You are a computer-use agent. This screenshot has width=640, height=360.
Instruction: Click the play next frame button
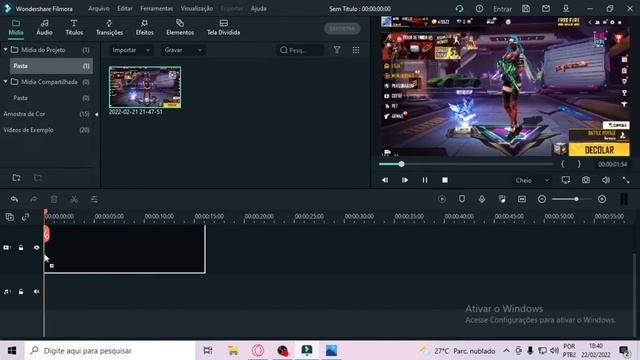pos(405,180)
